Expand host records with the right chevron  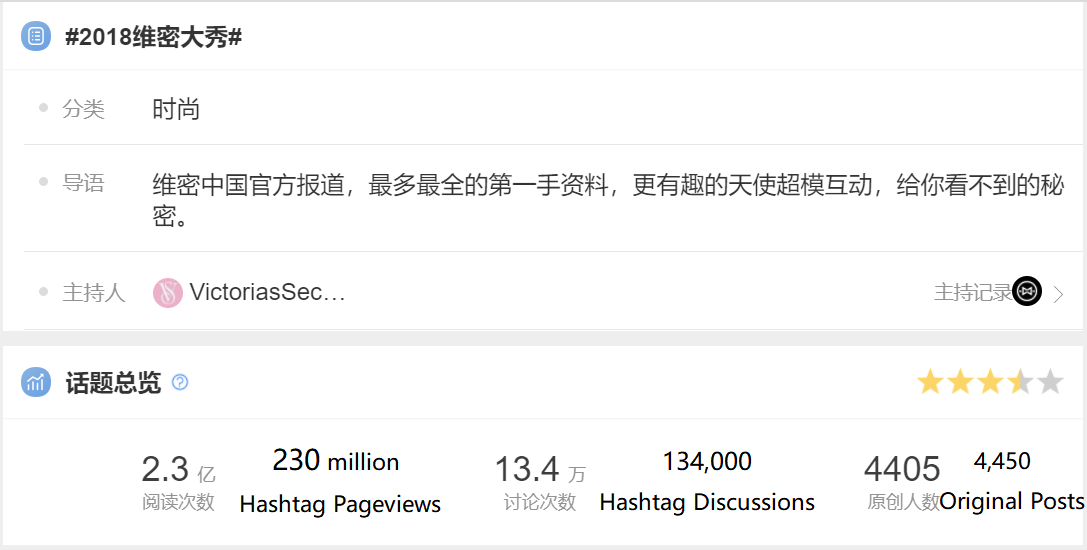click(x=1059, y=294)
